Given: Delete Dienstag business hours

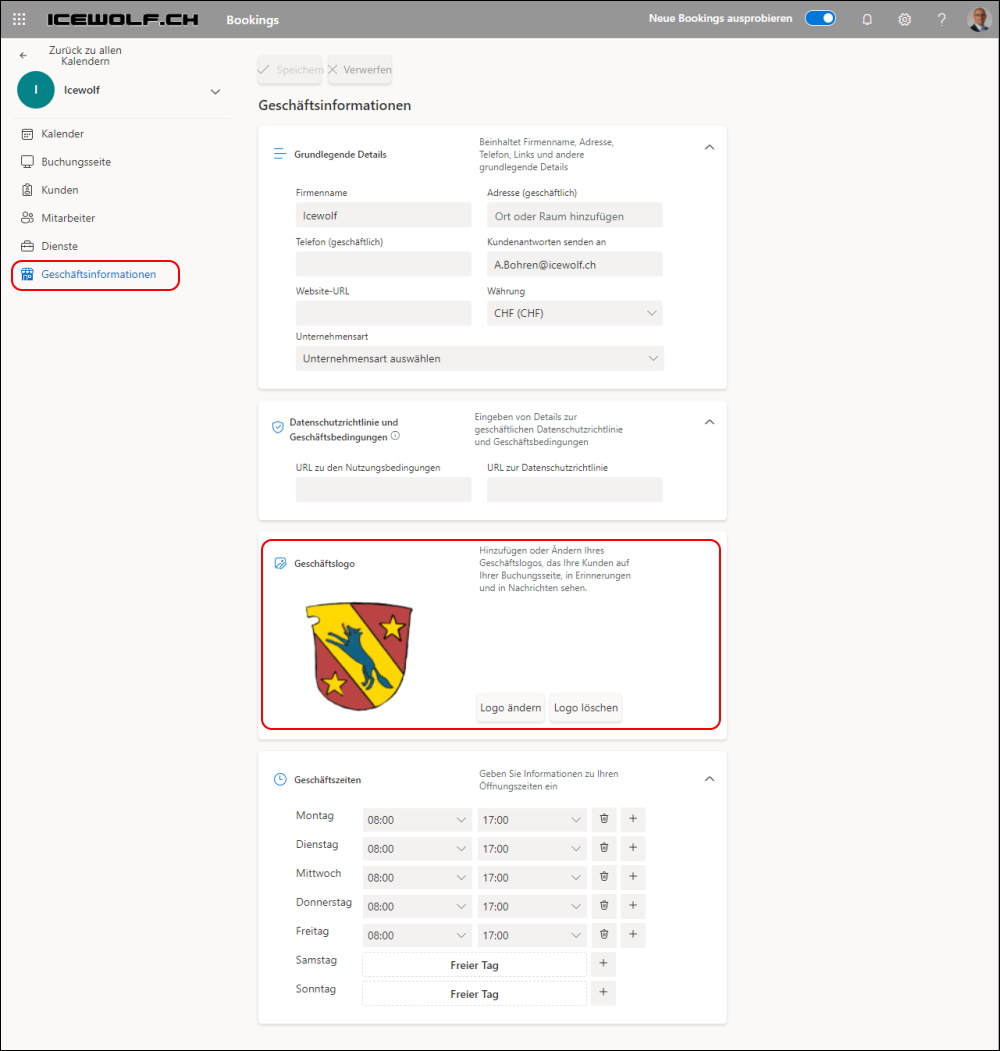Looking at the screenshot, I should 604,847.
